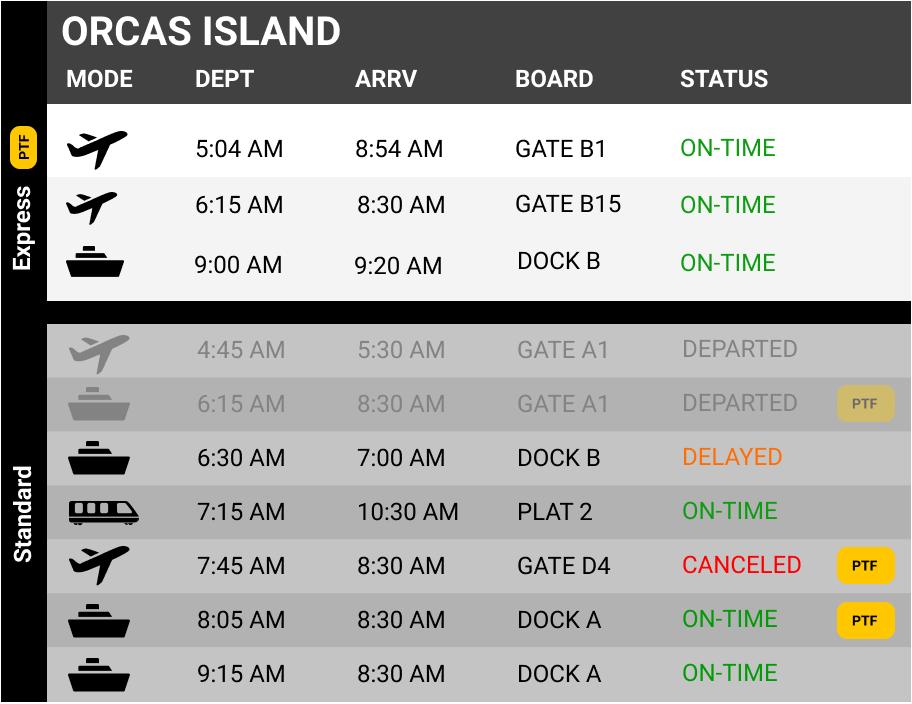Select the Express section side tab
The image size is (912, 704).
23,228
